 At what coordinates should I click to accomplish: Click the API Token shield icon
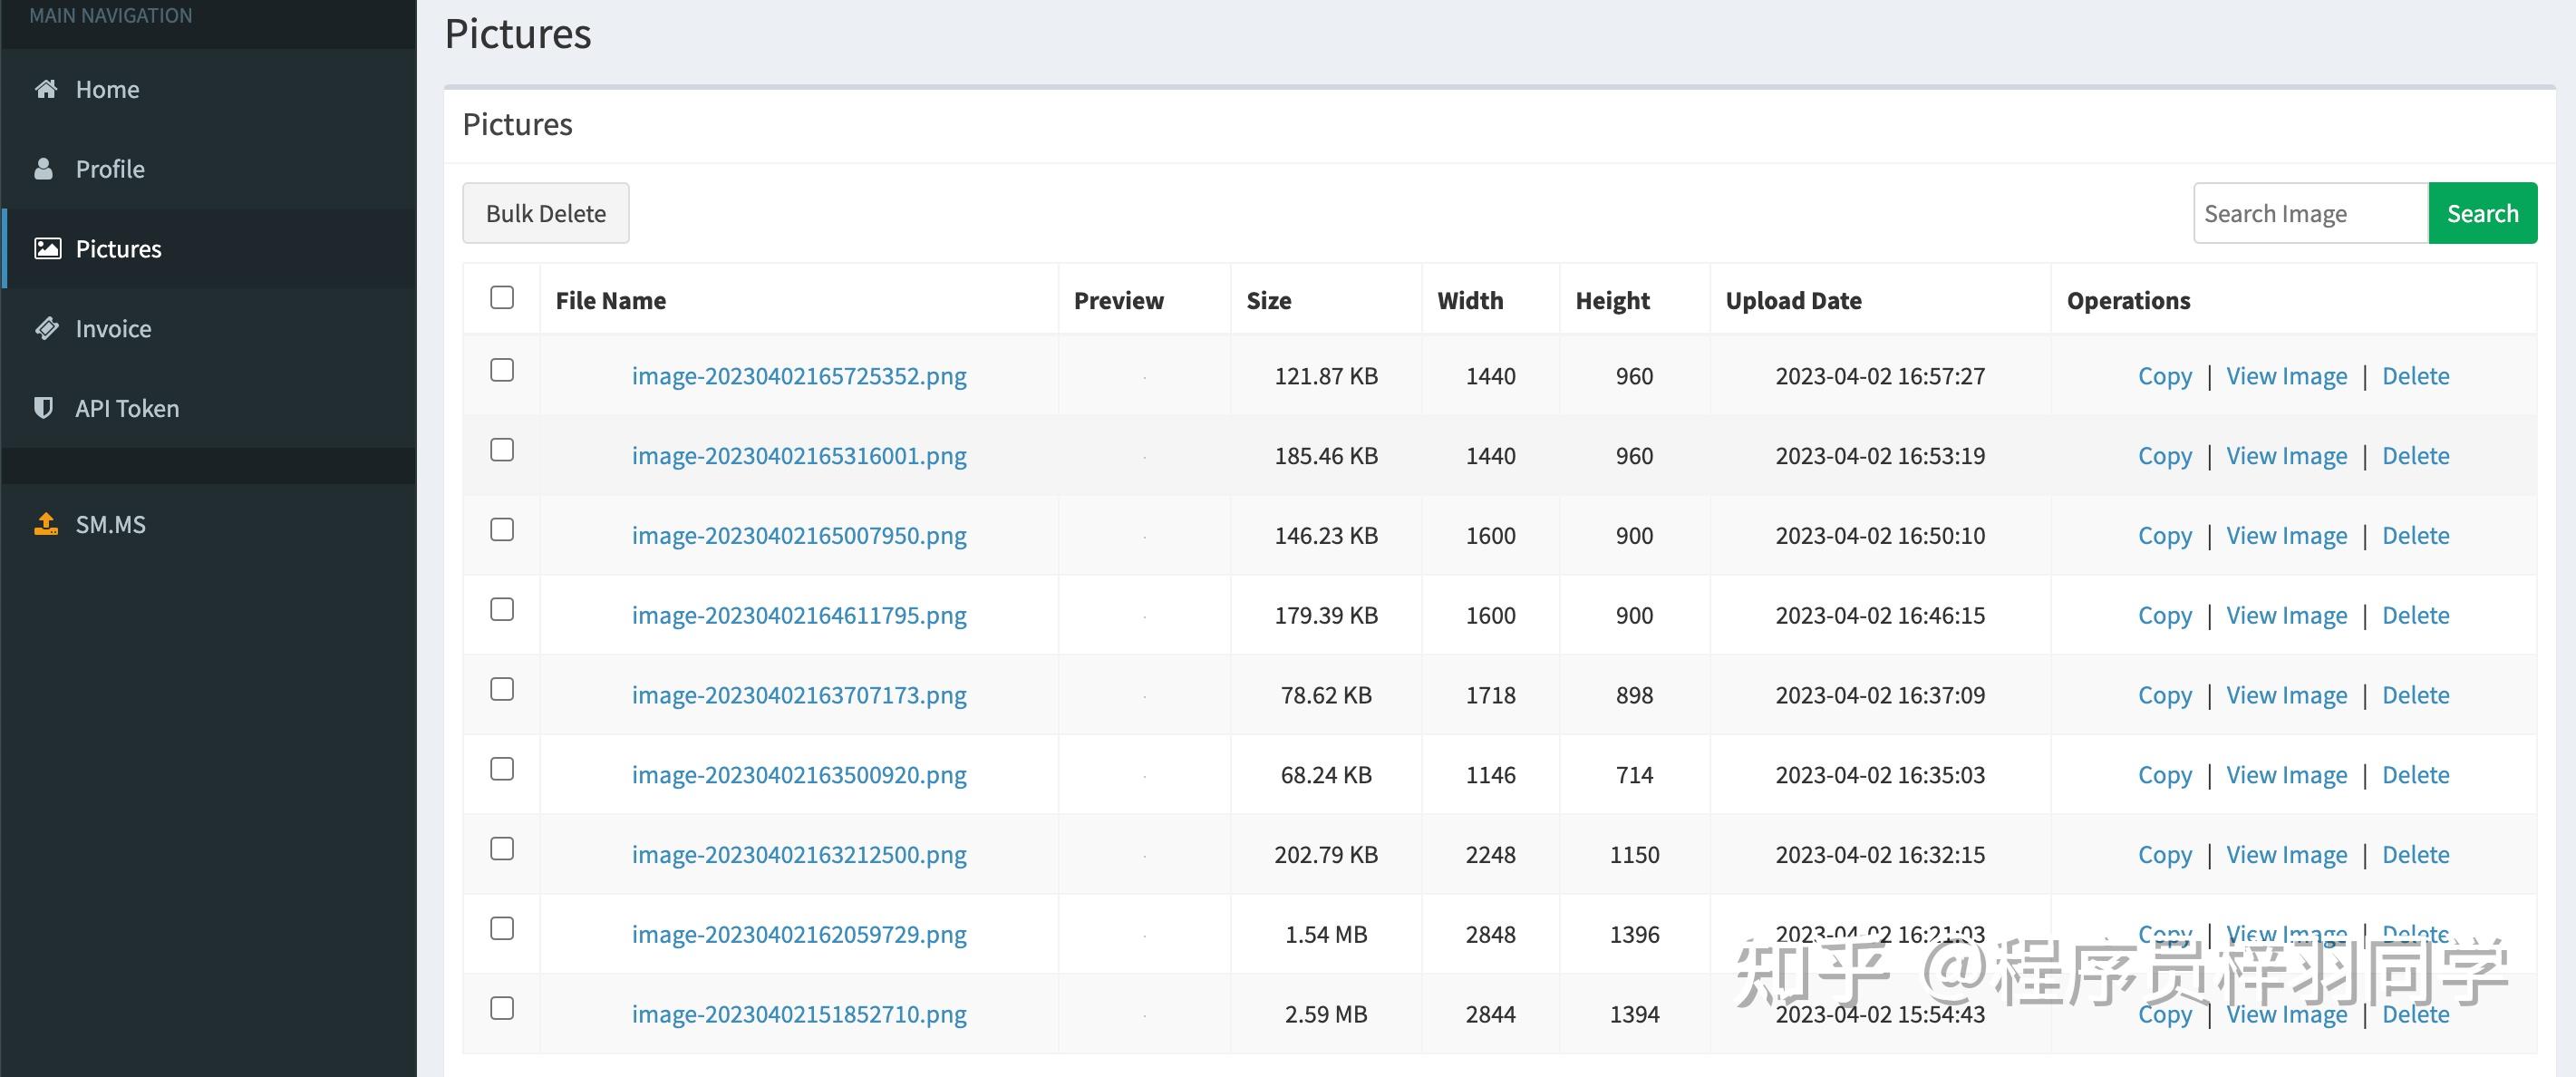click(x=44, y=408)
